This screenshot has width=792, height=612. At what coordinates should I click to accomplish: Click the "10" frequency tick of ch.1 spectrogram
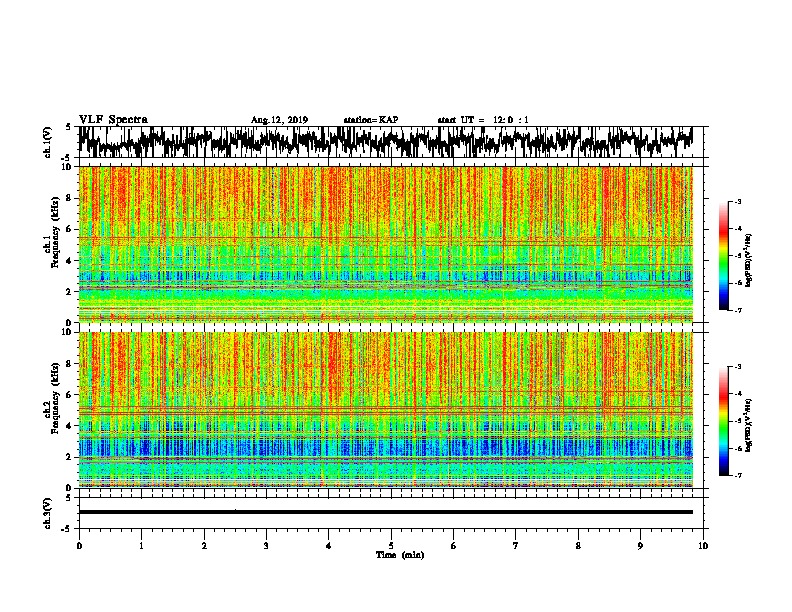point(67,167)
